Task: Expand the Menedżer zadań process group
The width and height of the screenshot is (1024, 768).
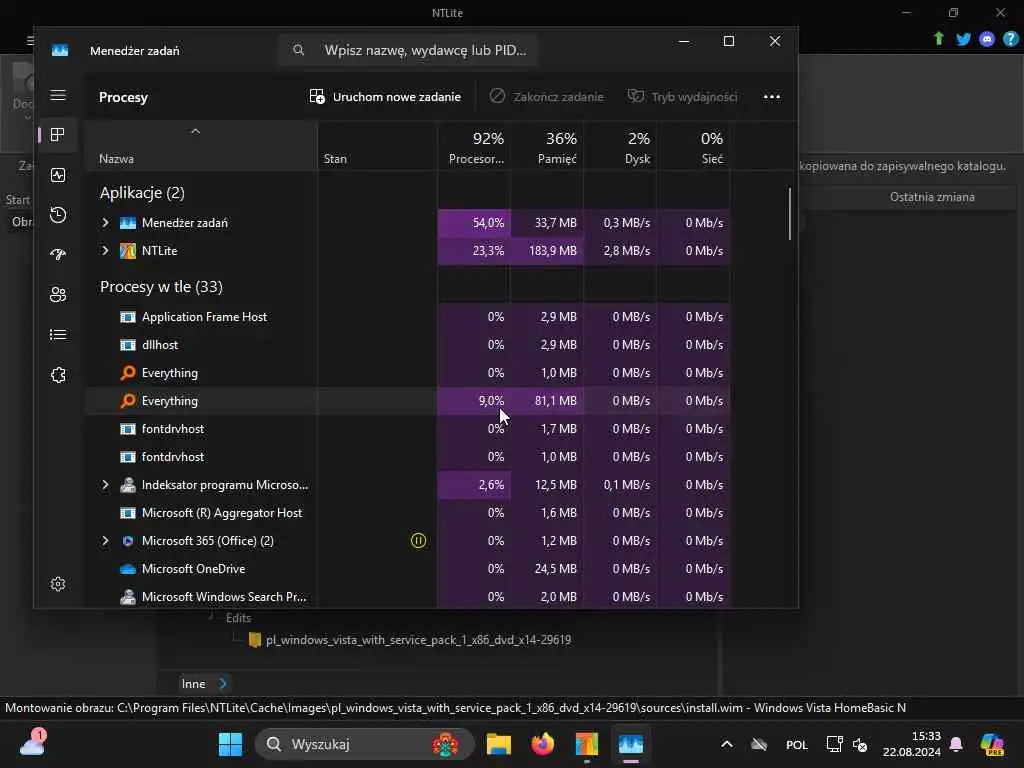Action: 105,223
